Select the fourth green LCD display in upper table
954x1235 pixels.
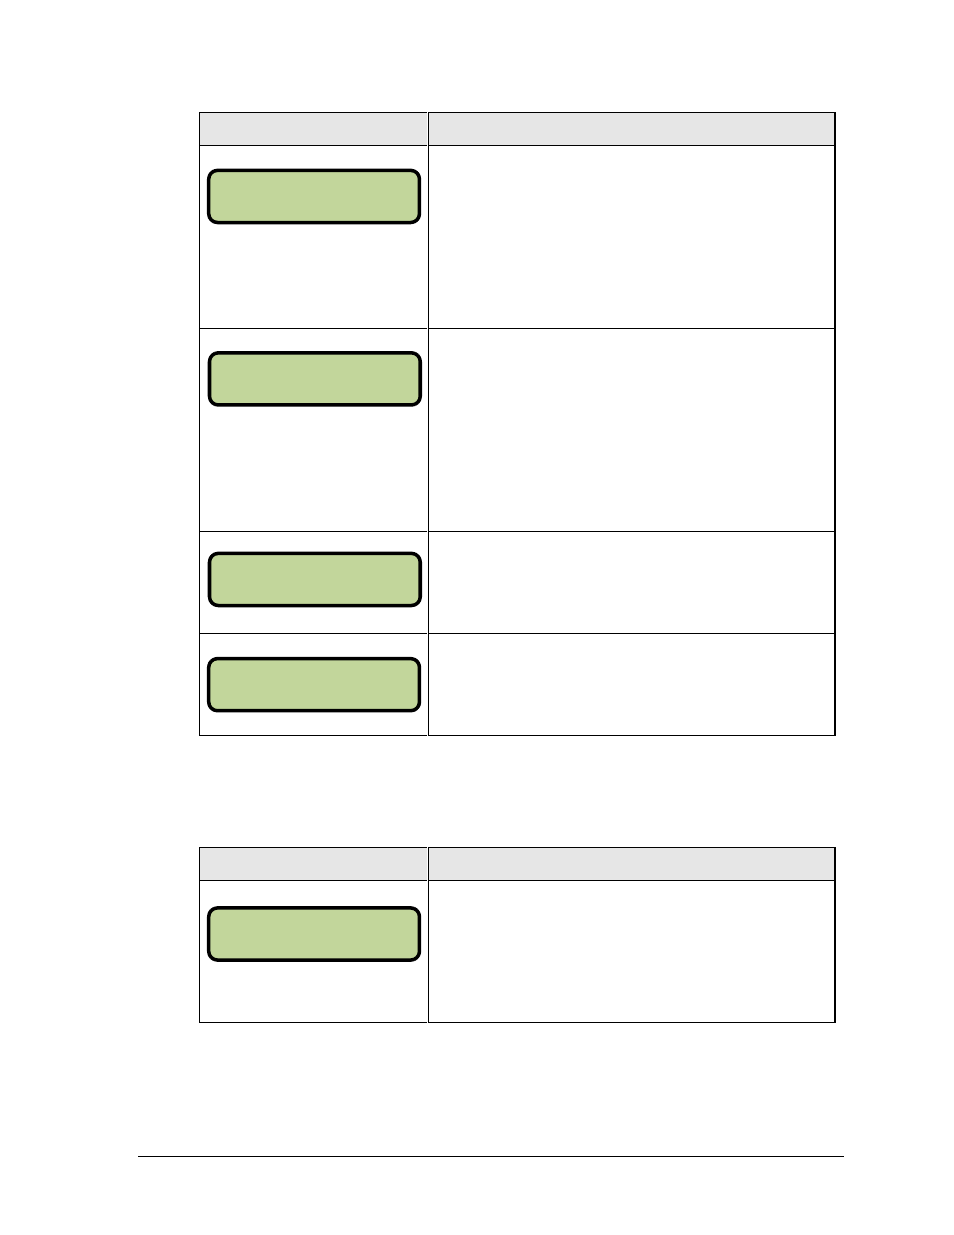pyautogui.click(x=313, y=685)
